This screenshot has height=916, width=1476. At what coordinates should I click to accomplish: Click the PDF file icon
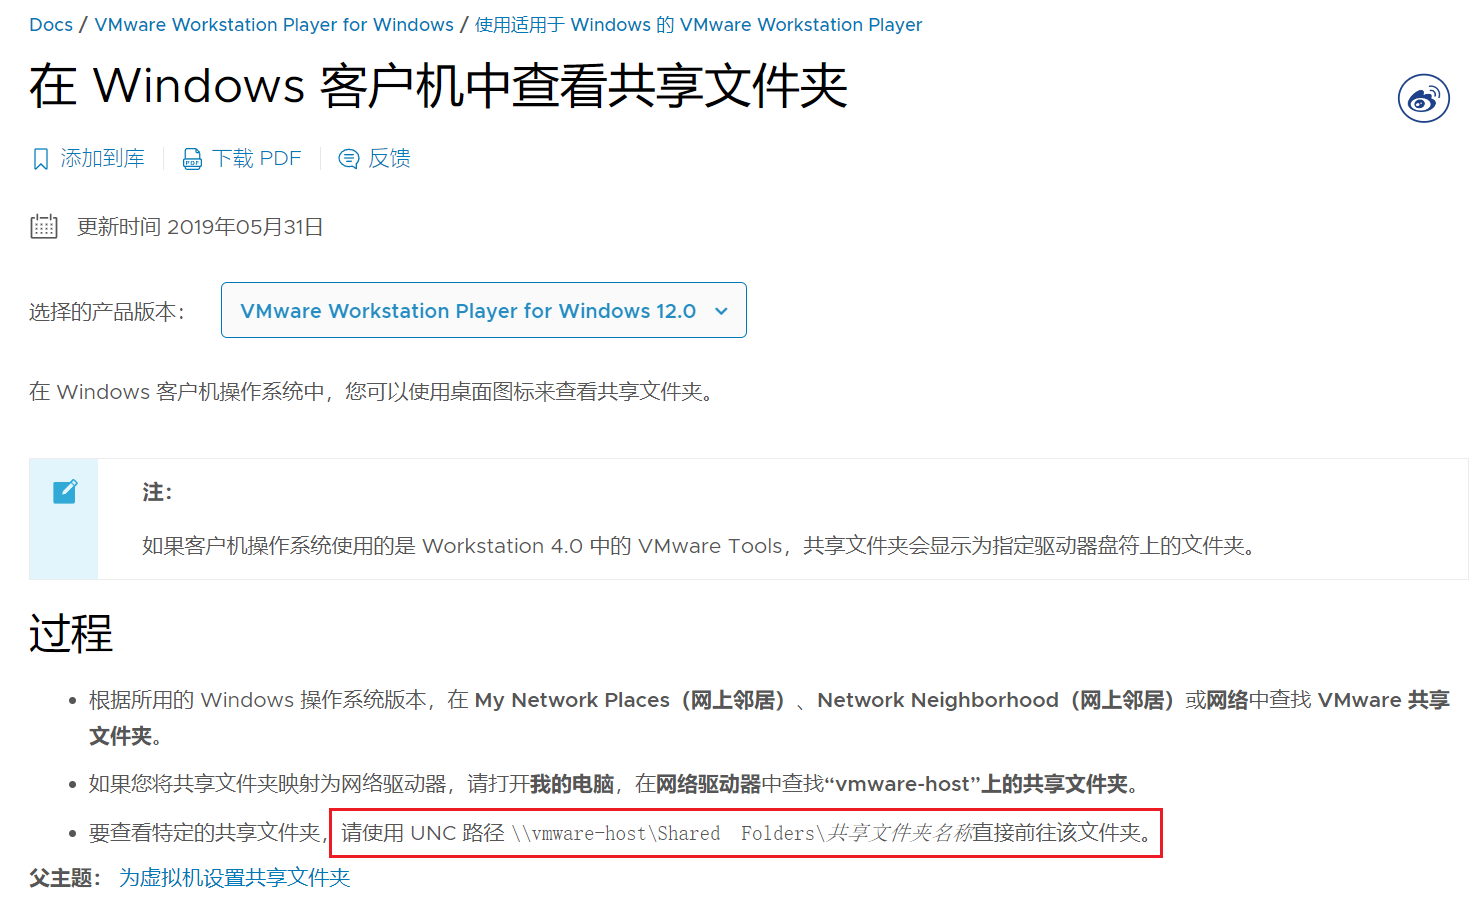(192, 159)
